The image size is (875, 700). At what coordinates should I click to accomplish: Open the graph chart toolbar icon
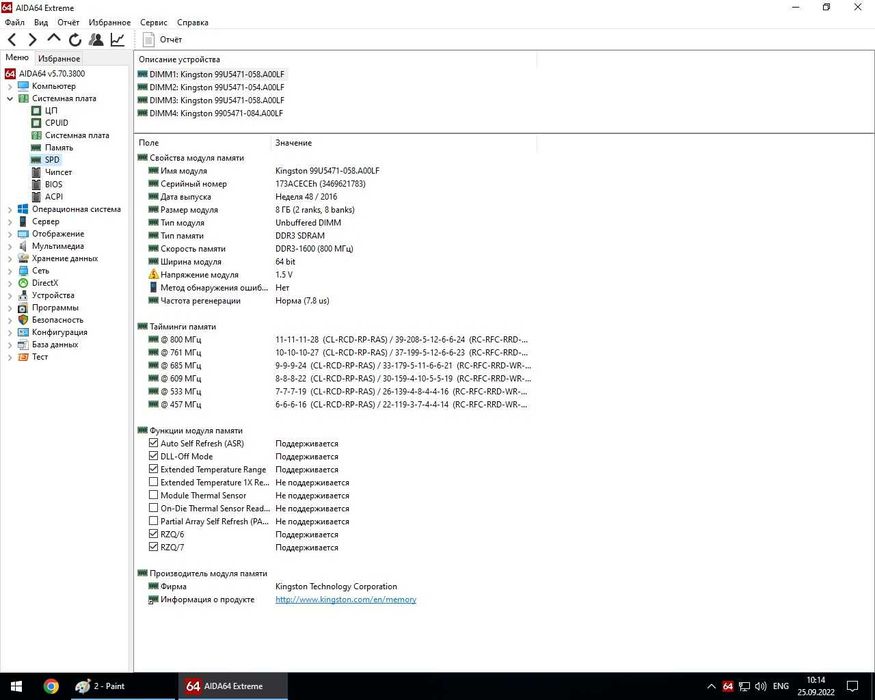coord(117,39)
